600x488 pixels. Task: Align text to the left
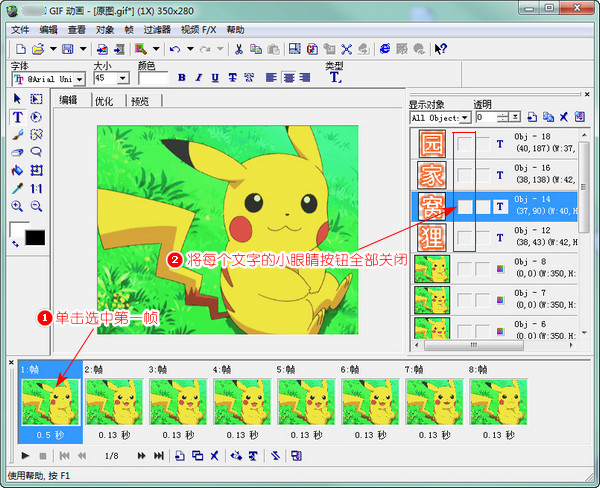pyautogui.click(x=271, y=78)
